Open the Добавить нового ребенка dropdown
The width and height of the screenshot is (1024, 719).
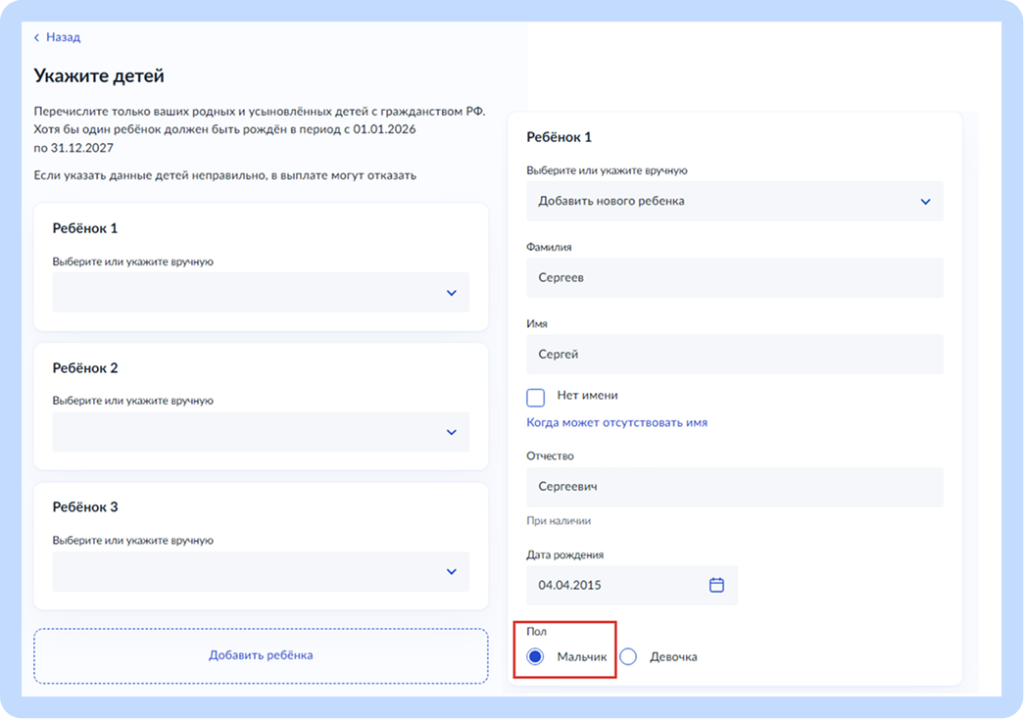click(735, 201)
